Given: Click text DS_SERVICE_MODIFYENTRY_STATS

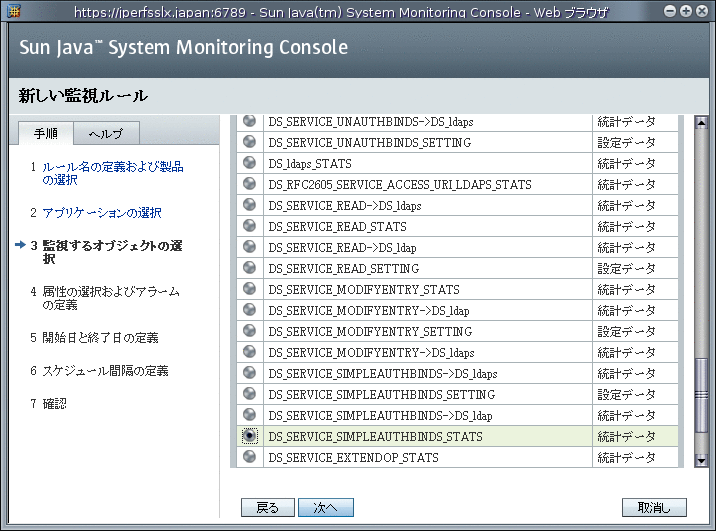Looking at the screenshot, I should (x=363, y=289).
